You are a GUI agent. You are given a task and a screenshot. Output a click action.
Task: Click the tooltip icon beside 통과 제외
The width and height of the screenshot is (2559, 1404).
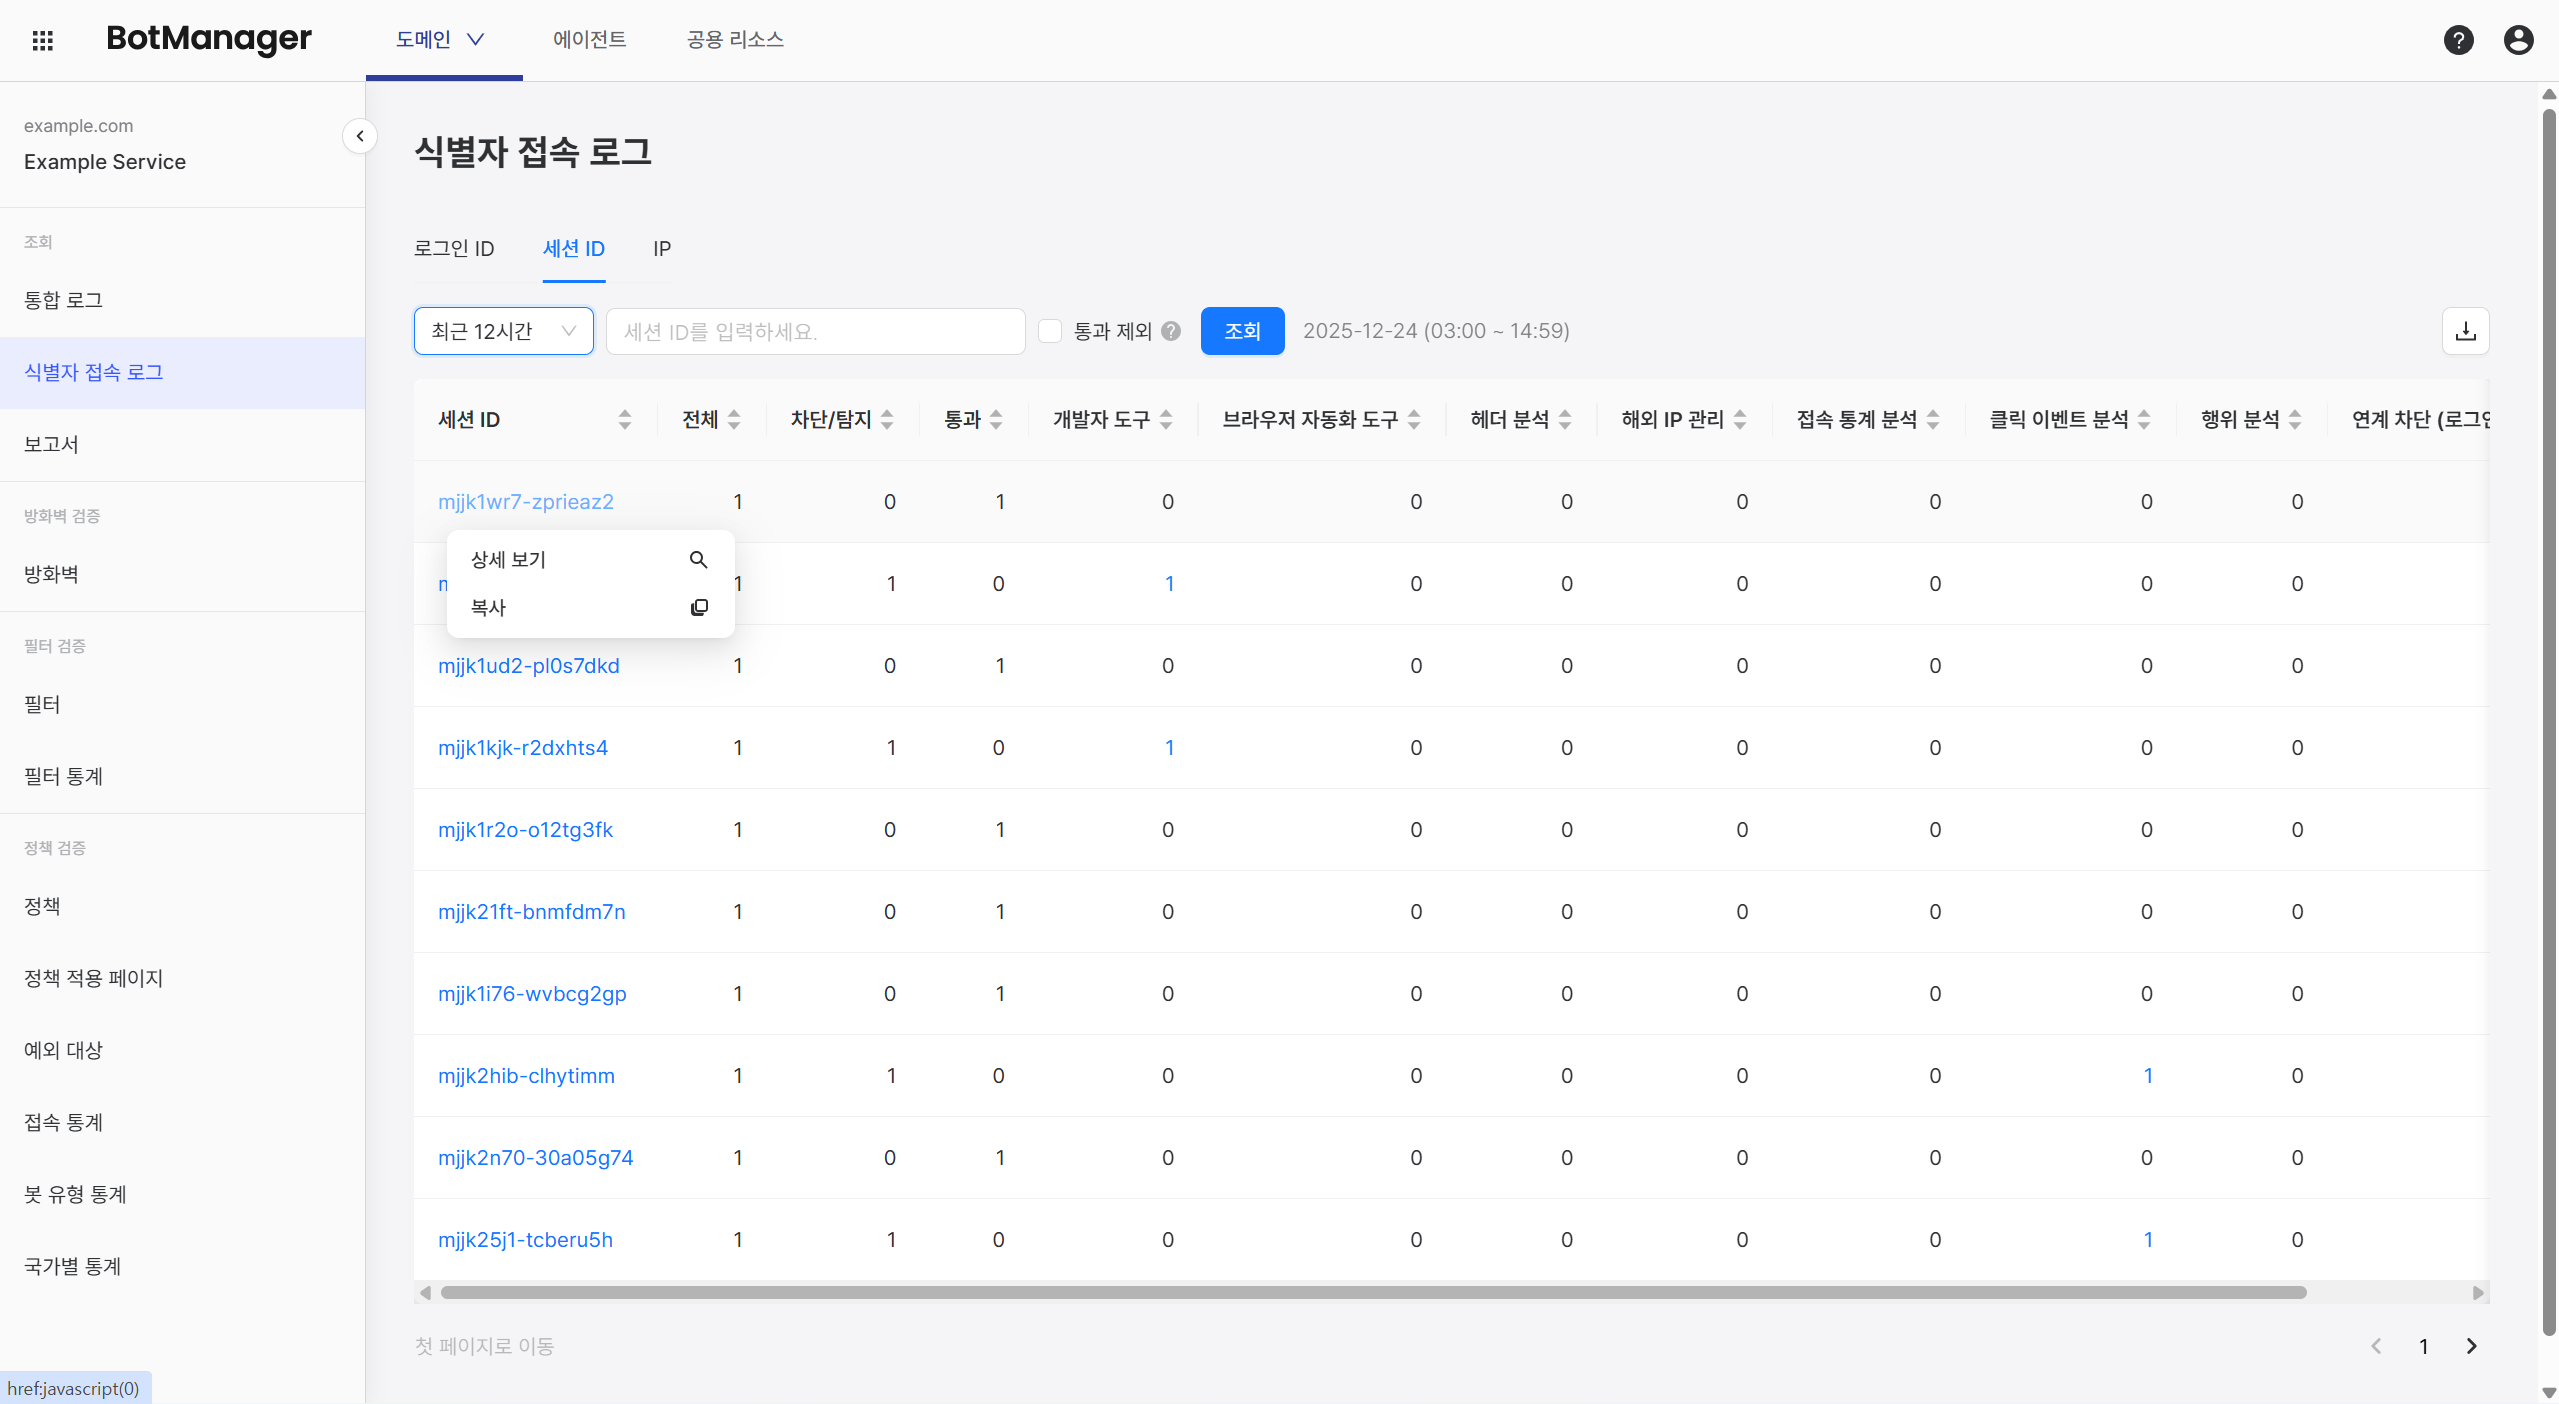pyautogui.click(x=1170, y=331)
